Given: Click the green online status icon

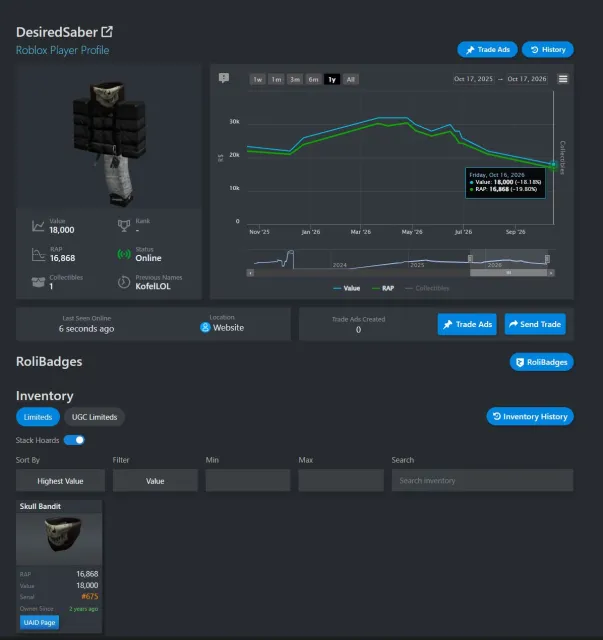Looking at the screenshot, I should (124, 254).
